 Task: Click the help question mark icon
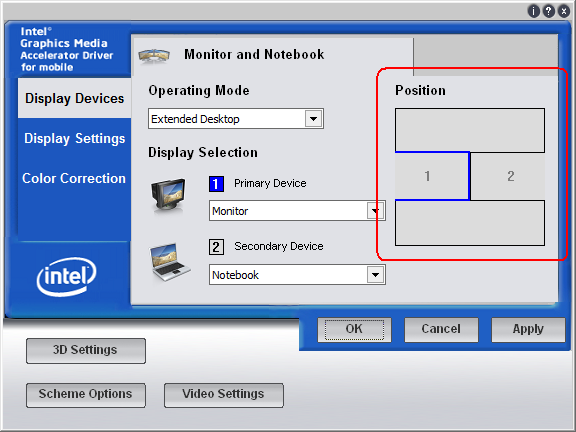click(x=548, y=11)
